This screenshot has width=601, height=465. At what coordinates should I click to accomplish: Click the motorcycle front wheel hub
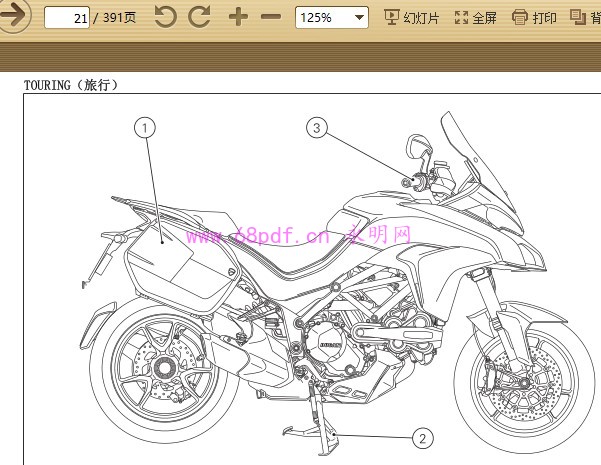[x=521, y=384]
